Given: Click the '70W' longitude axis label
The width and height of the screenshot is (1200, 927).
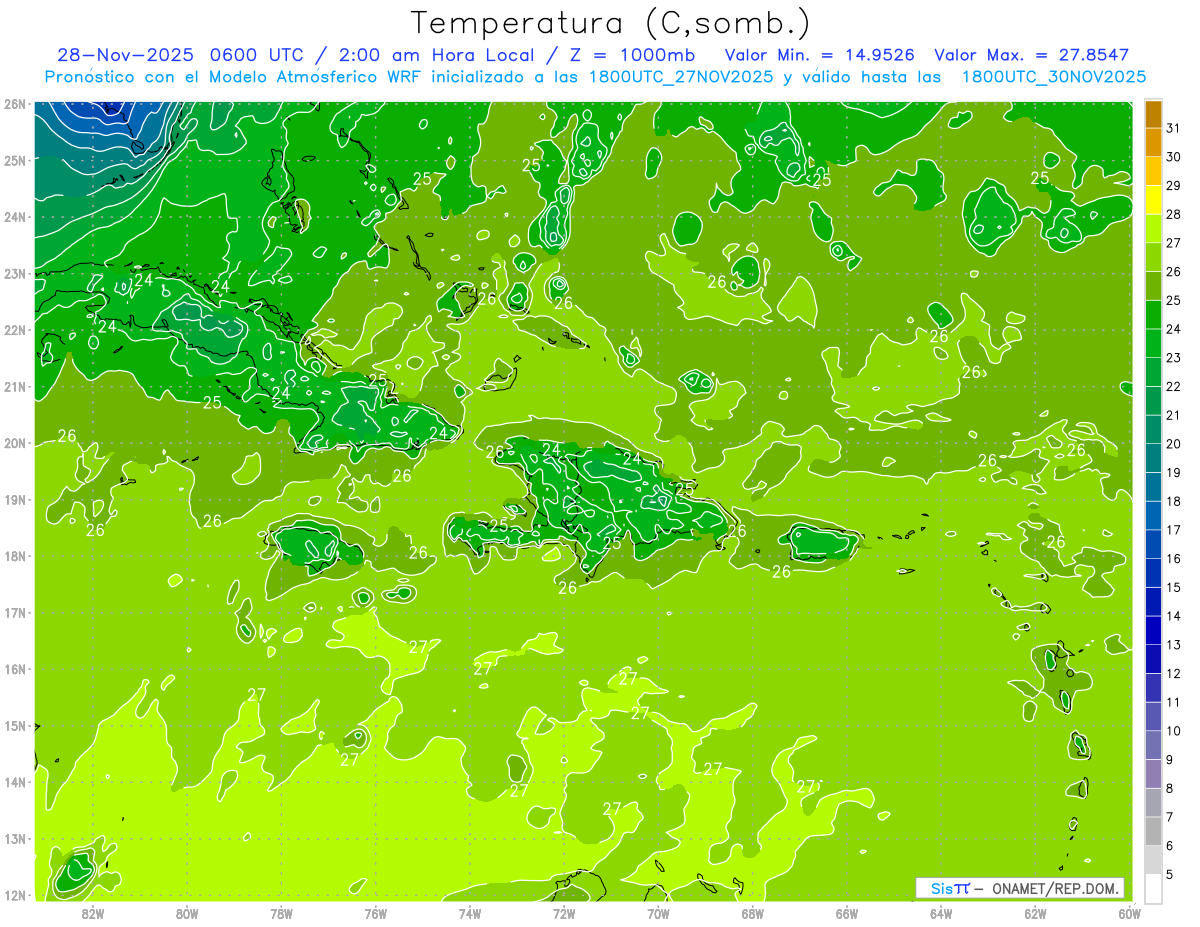Looking at the screenshot, I should click(x=658, y=913).
